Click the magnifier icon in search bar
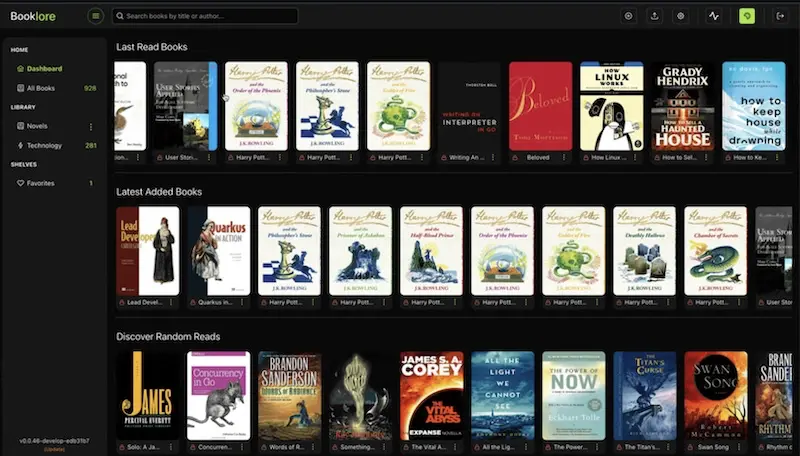 coord(120,16)
